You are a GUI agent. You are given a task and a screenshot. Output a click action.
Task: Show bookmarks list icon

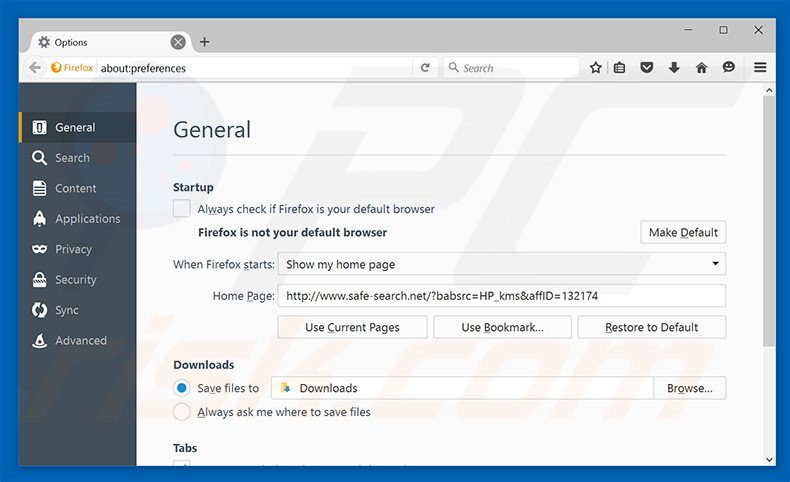(x=620, y=67)
